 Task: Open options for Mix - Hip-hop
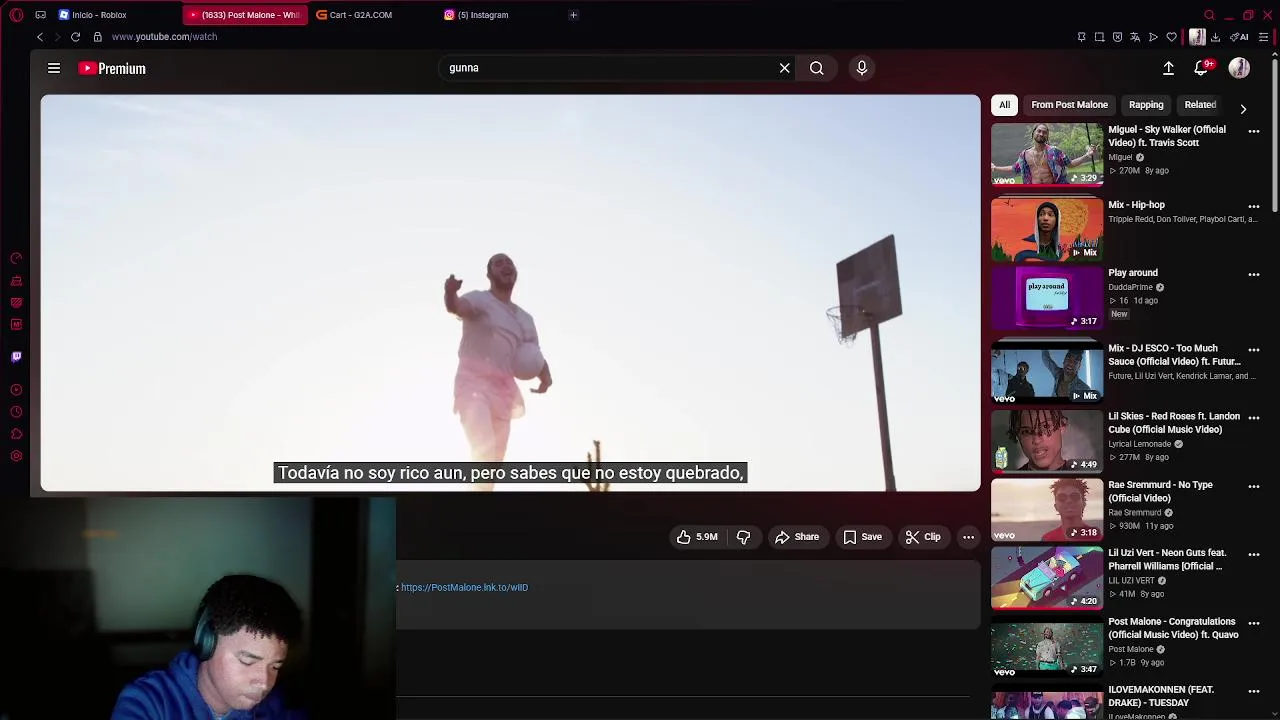click(1254, 207)
